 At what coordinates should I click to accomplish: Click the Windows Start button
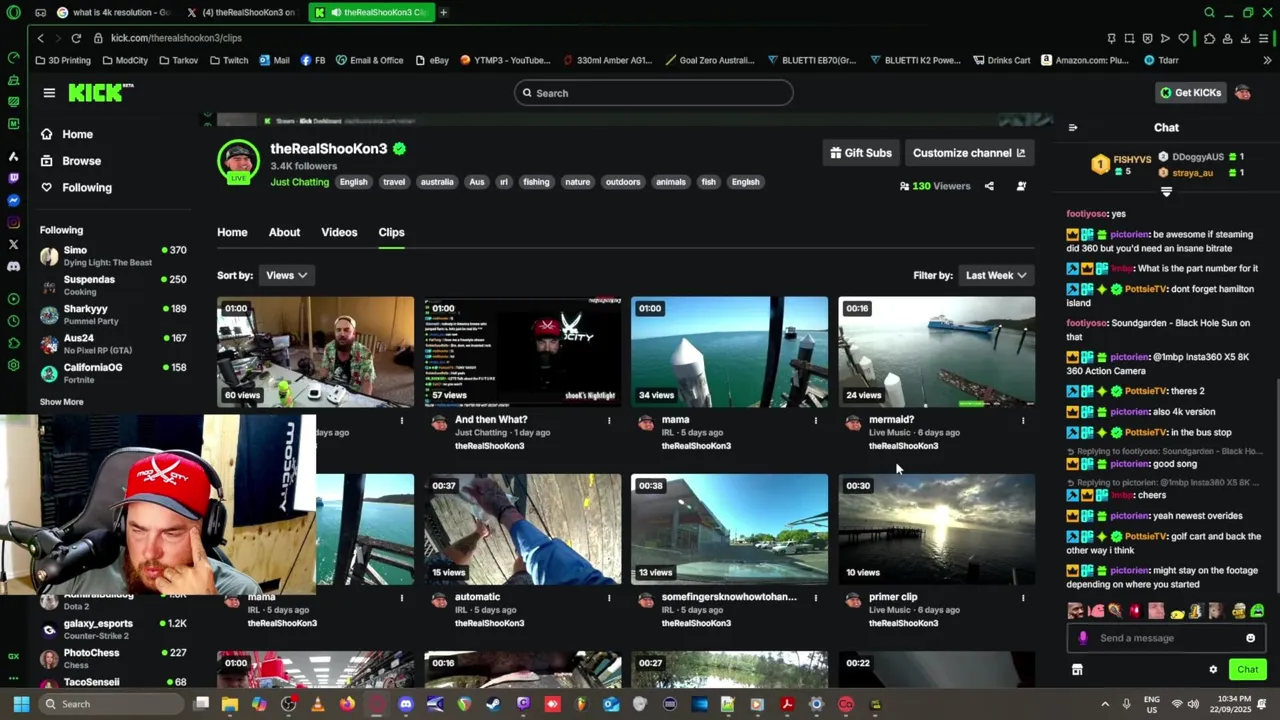21,704
